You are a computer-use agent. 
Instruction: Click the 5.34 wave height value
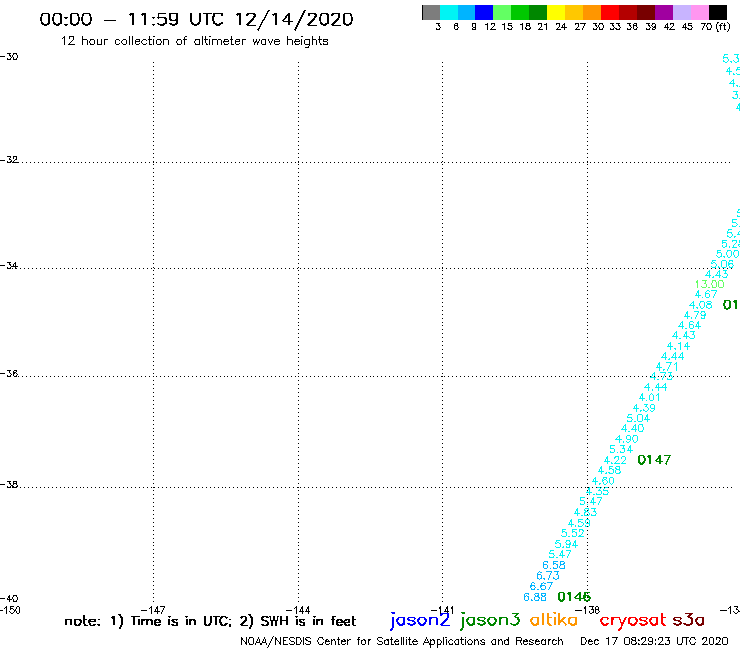point(621,449)
